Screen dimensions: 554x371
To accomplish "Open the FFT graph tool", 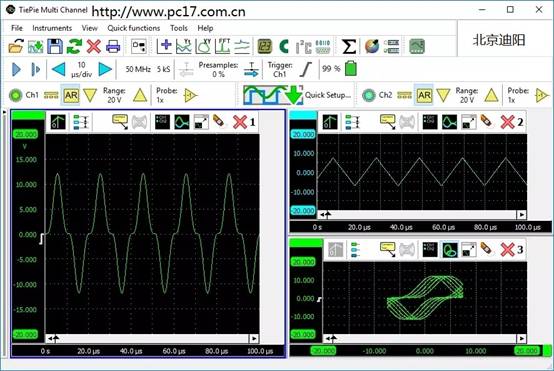I will point(223,46).
